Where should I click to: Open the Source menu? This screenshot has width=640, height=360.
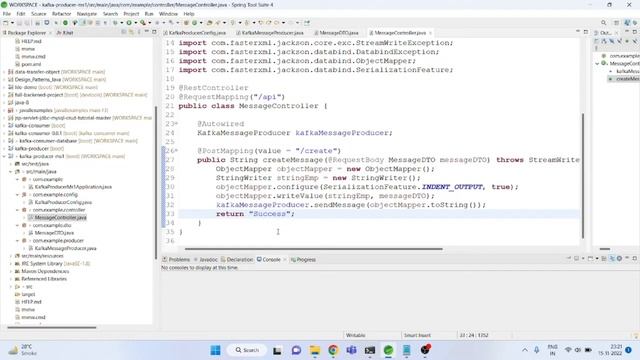(x=39, y=14)
